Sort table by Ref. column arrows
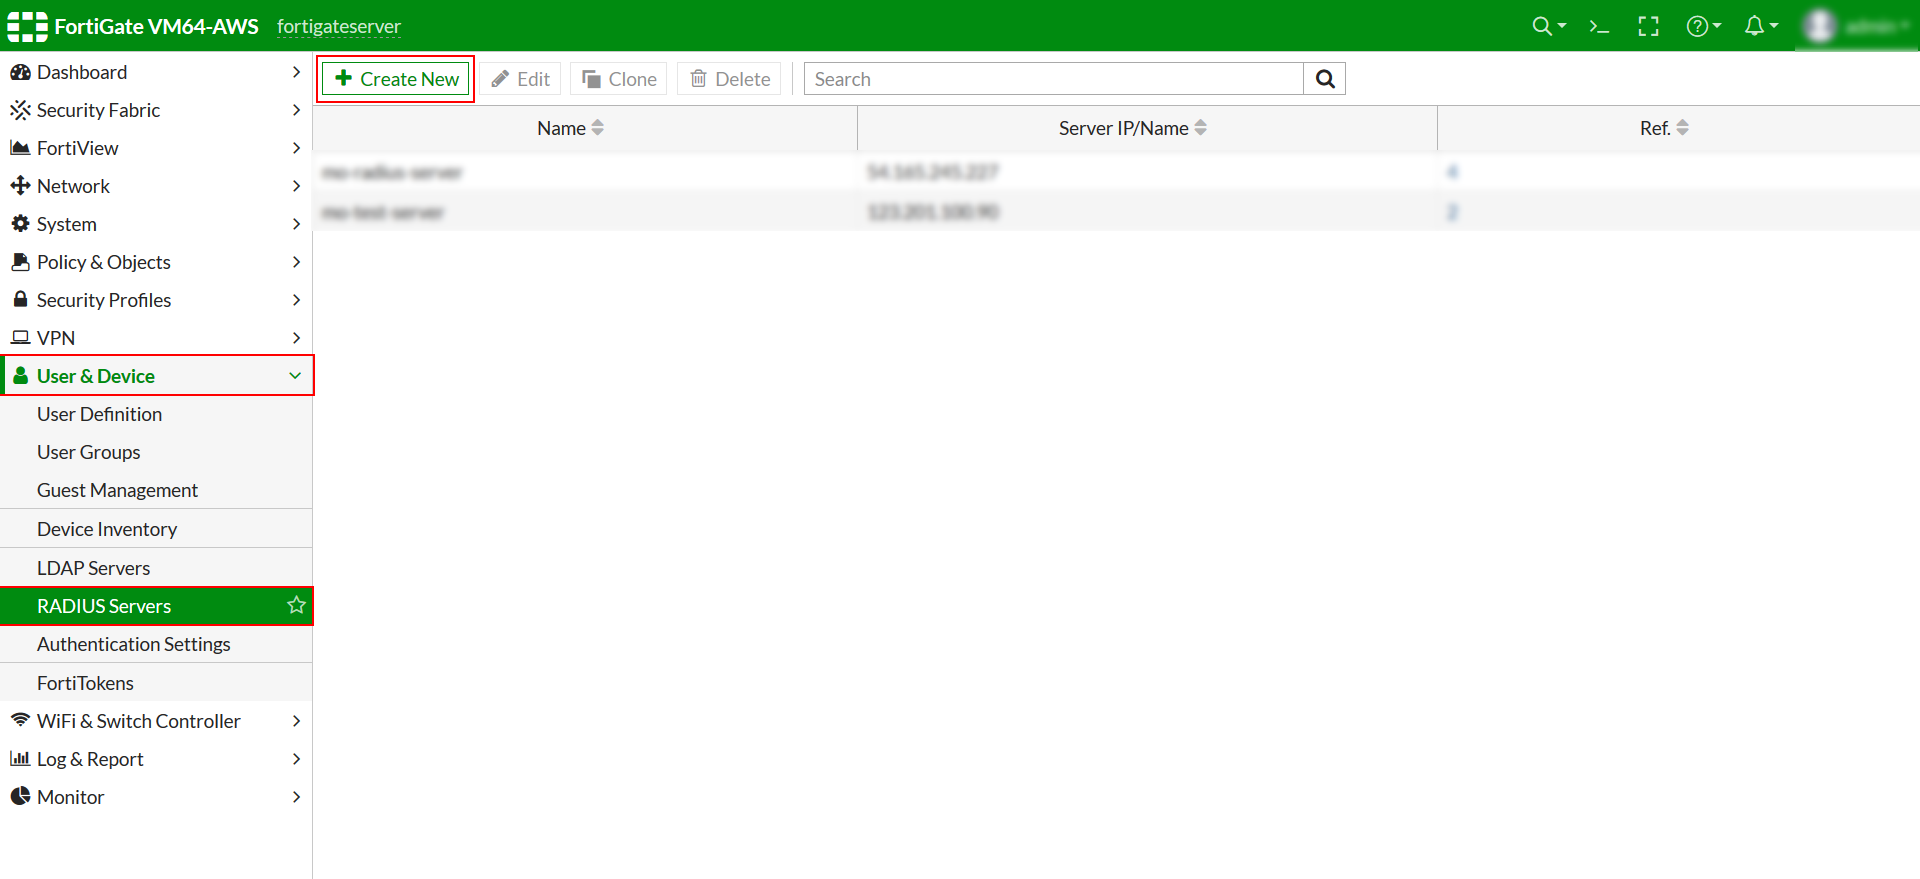 coord(1683,128)
